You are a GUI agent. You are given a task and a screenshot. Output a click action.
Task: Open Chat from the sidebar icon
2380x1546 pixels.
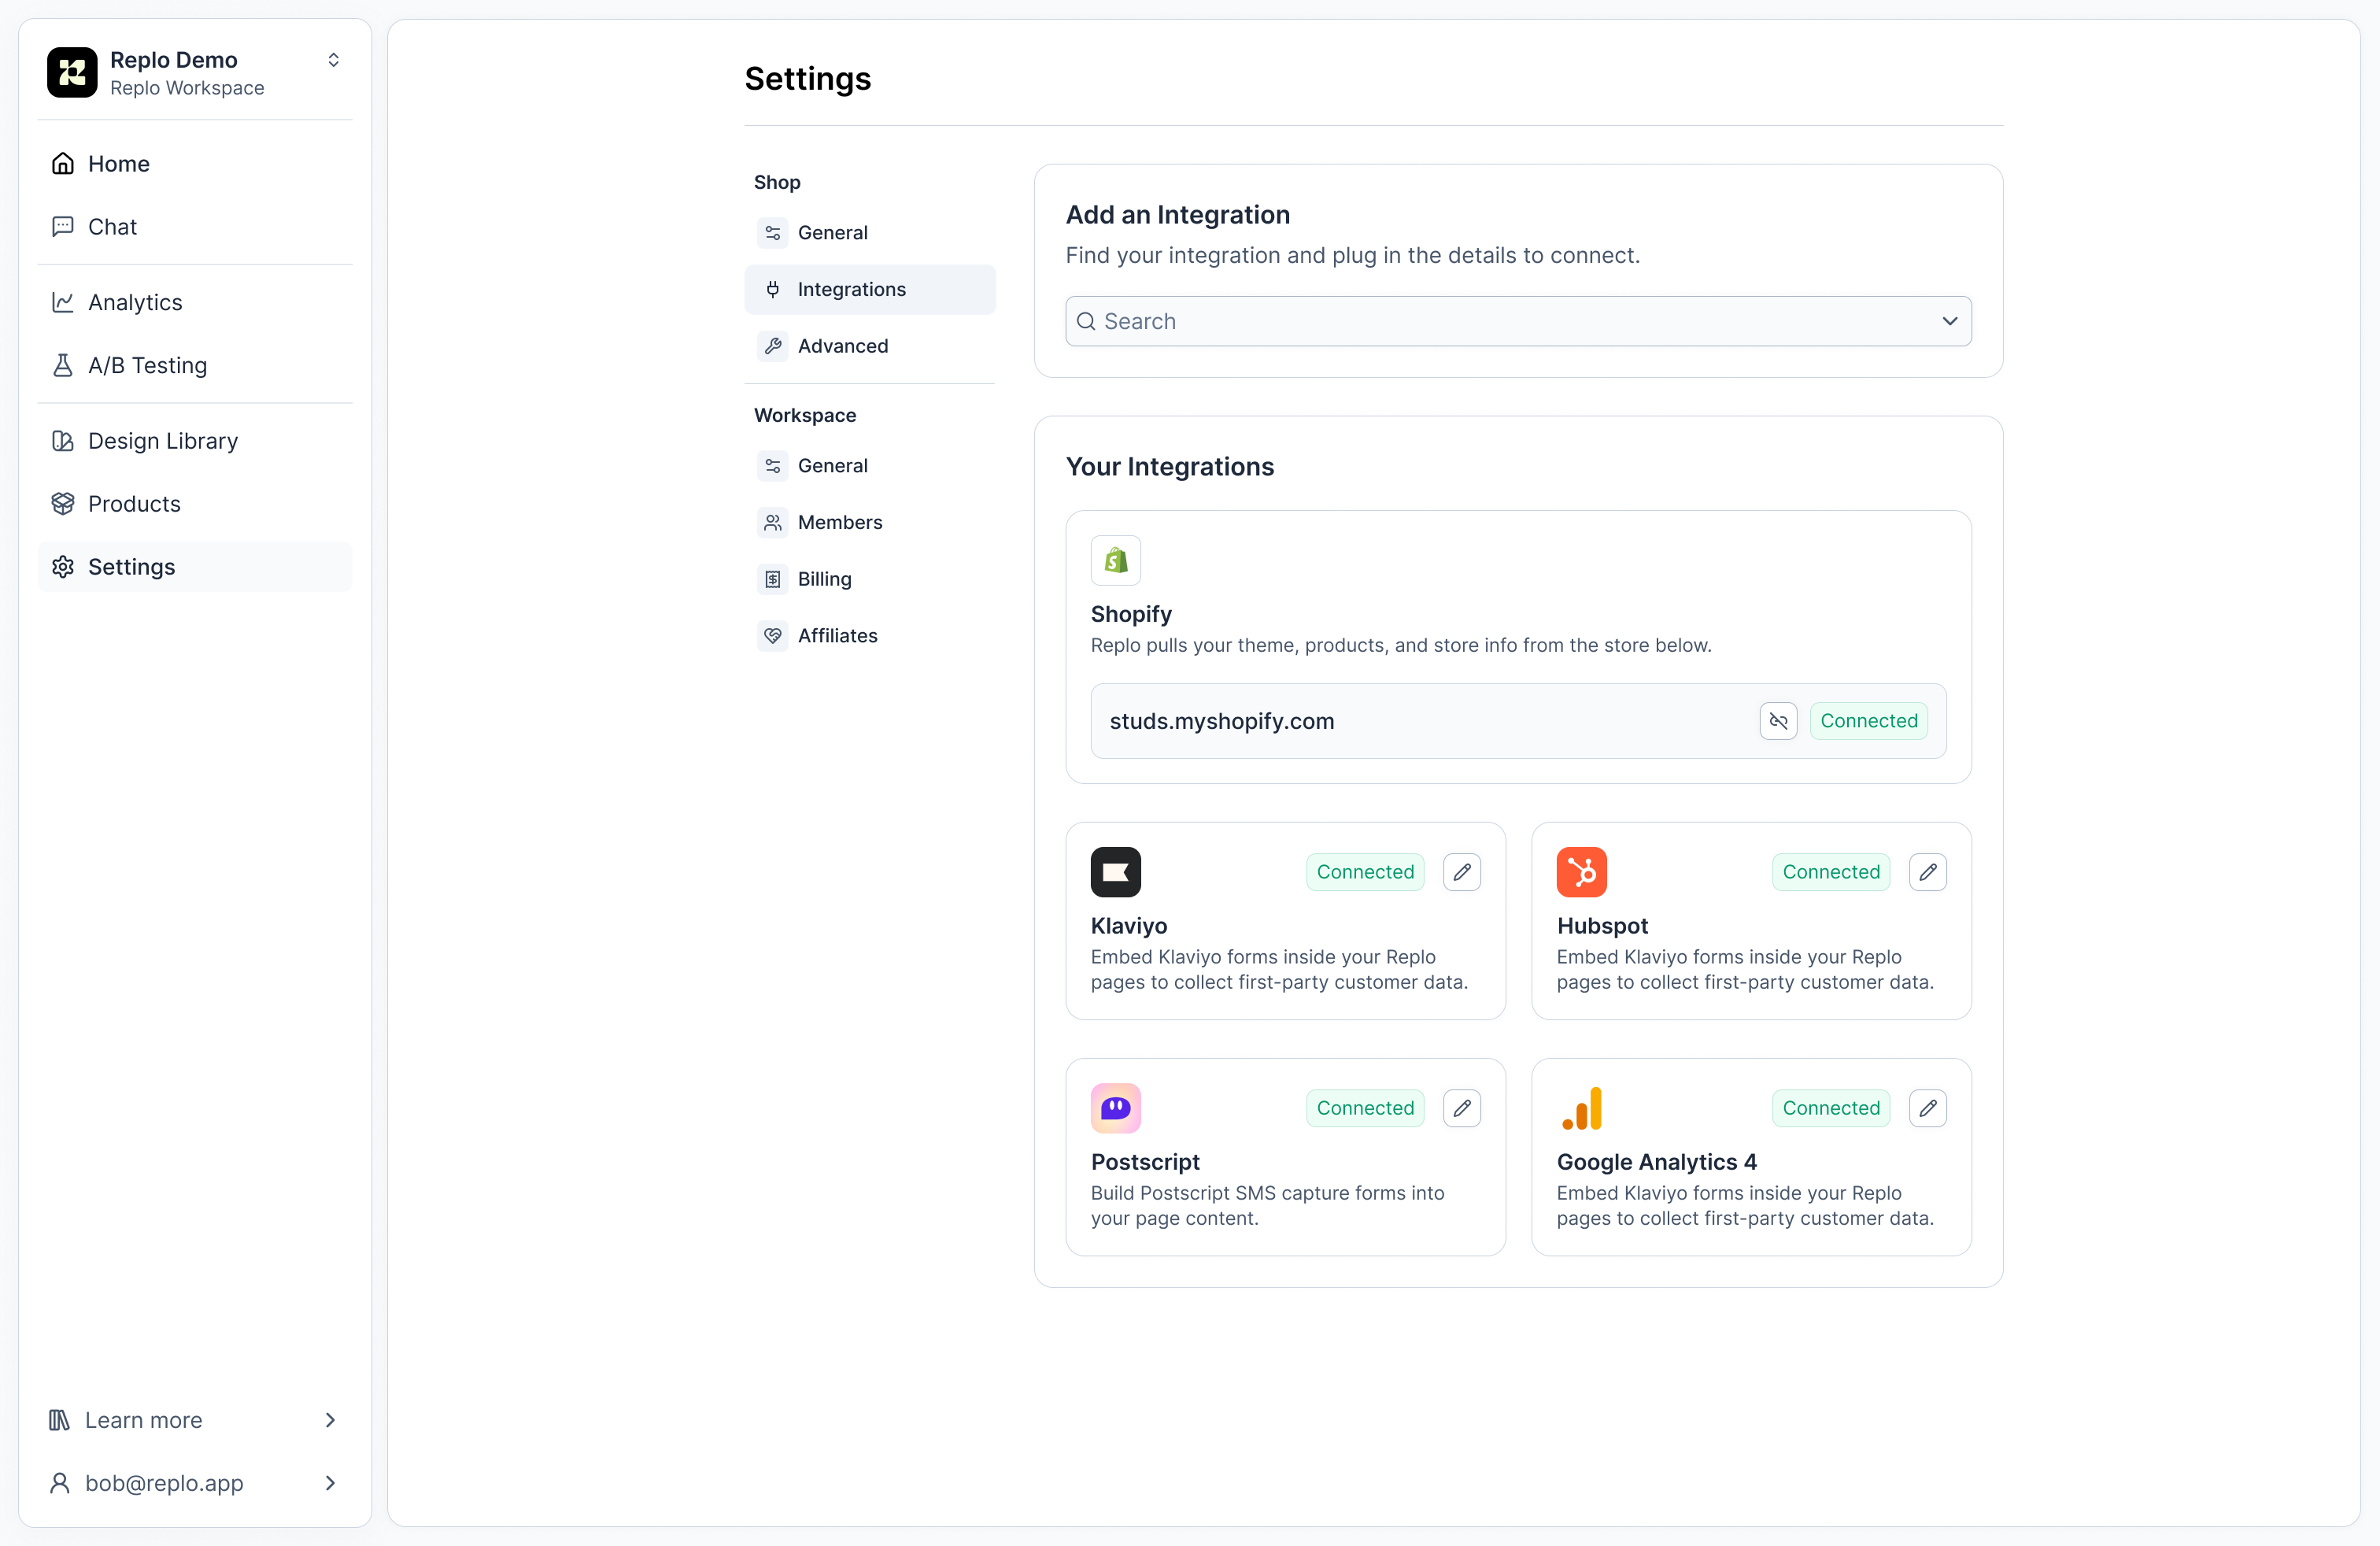(x=62, y=226)
